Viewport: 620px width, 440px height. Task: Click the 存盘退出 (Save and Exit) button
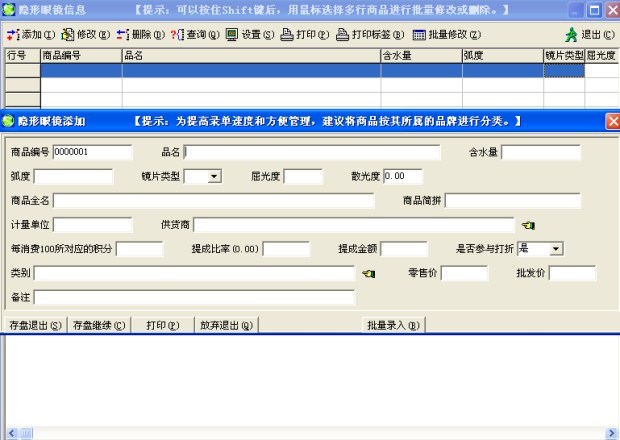pos(35,325)
